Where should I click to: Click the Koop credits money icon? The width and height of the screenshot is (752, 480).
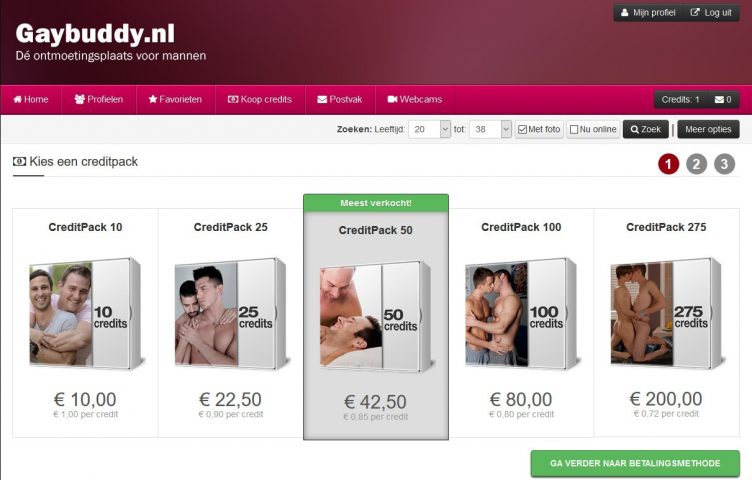[233, 99]
